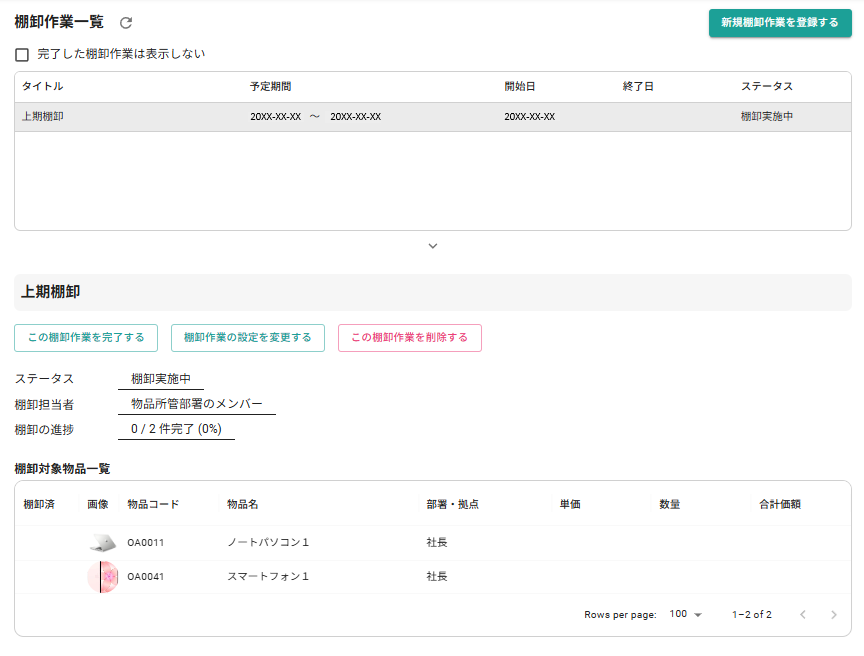Click the item name スマートフォン１
Screen dimensions: 864x656
click(268, 577)
